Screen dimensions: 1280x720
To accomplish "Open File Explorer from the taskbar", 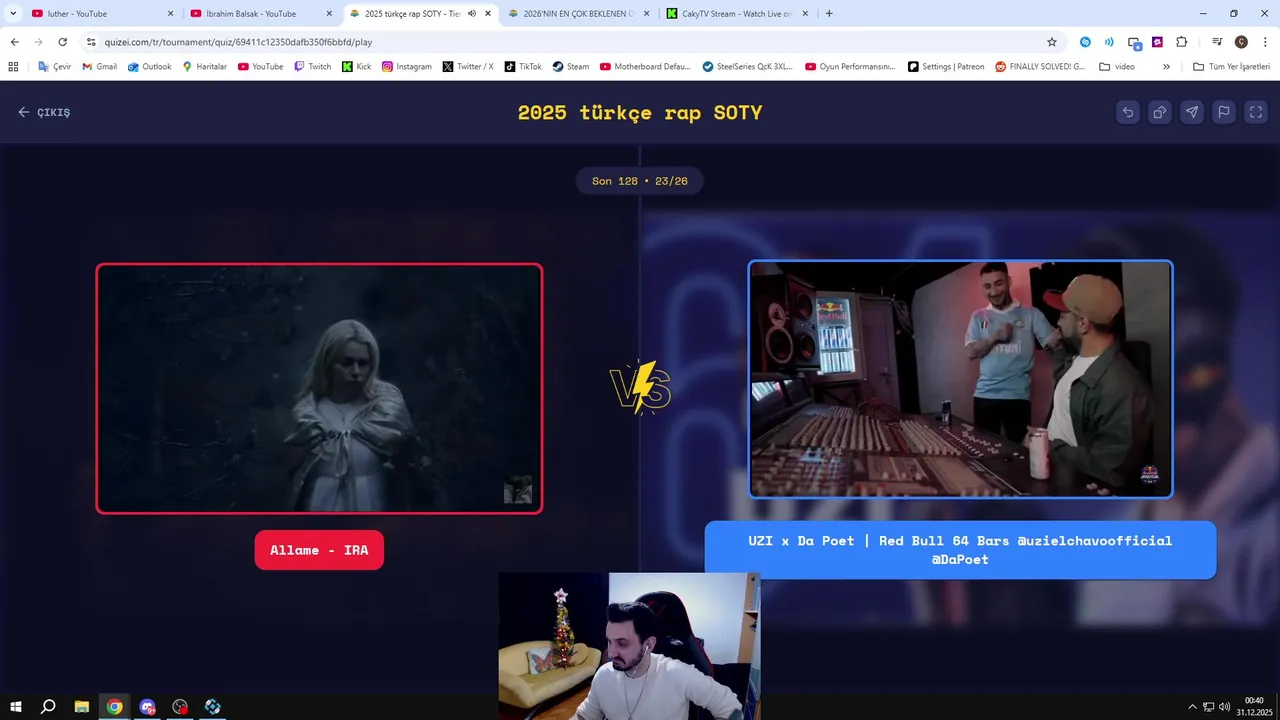I will [82, 707].
